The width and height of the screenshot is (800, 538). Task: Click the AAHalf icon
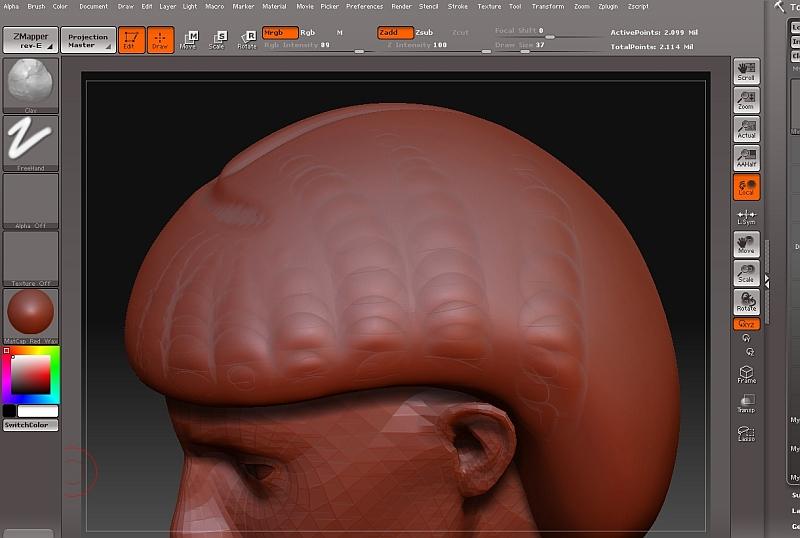[x=746, y=158]
